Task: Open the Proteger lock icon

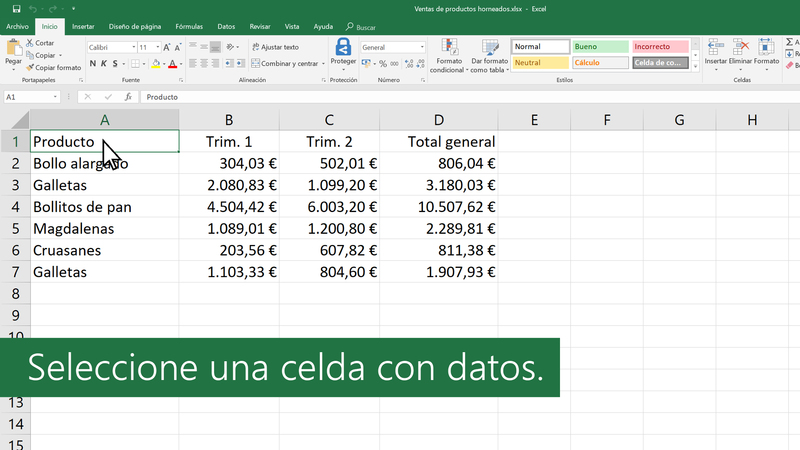Action: pyautogui.click(x=343, y=48)
